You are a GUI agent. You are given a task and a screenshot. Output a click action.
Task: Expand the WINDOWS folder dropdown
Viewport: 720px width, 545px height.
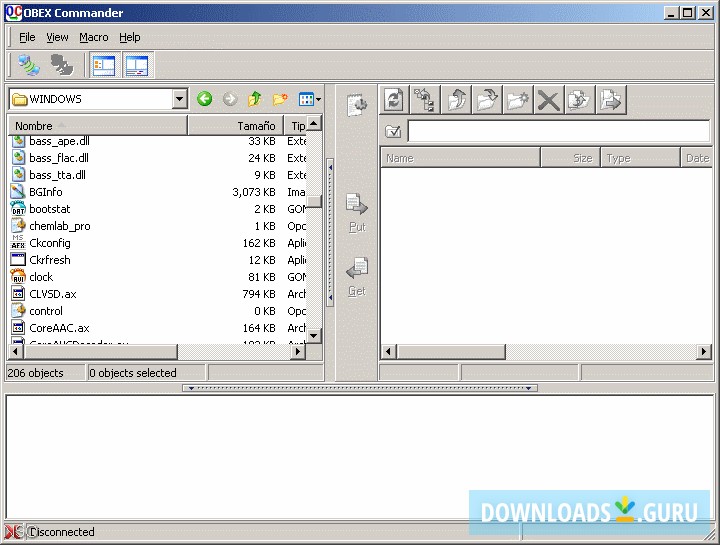tap(180, 99)
